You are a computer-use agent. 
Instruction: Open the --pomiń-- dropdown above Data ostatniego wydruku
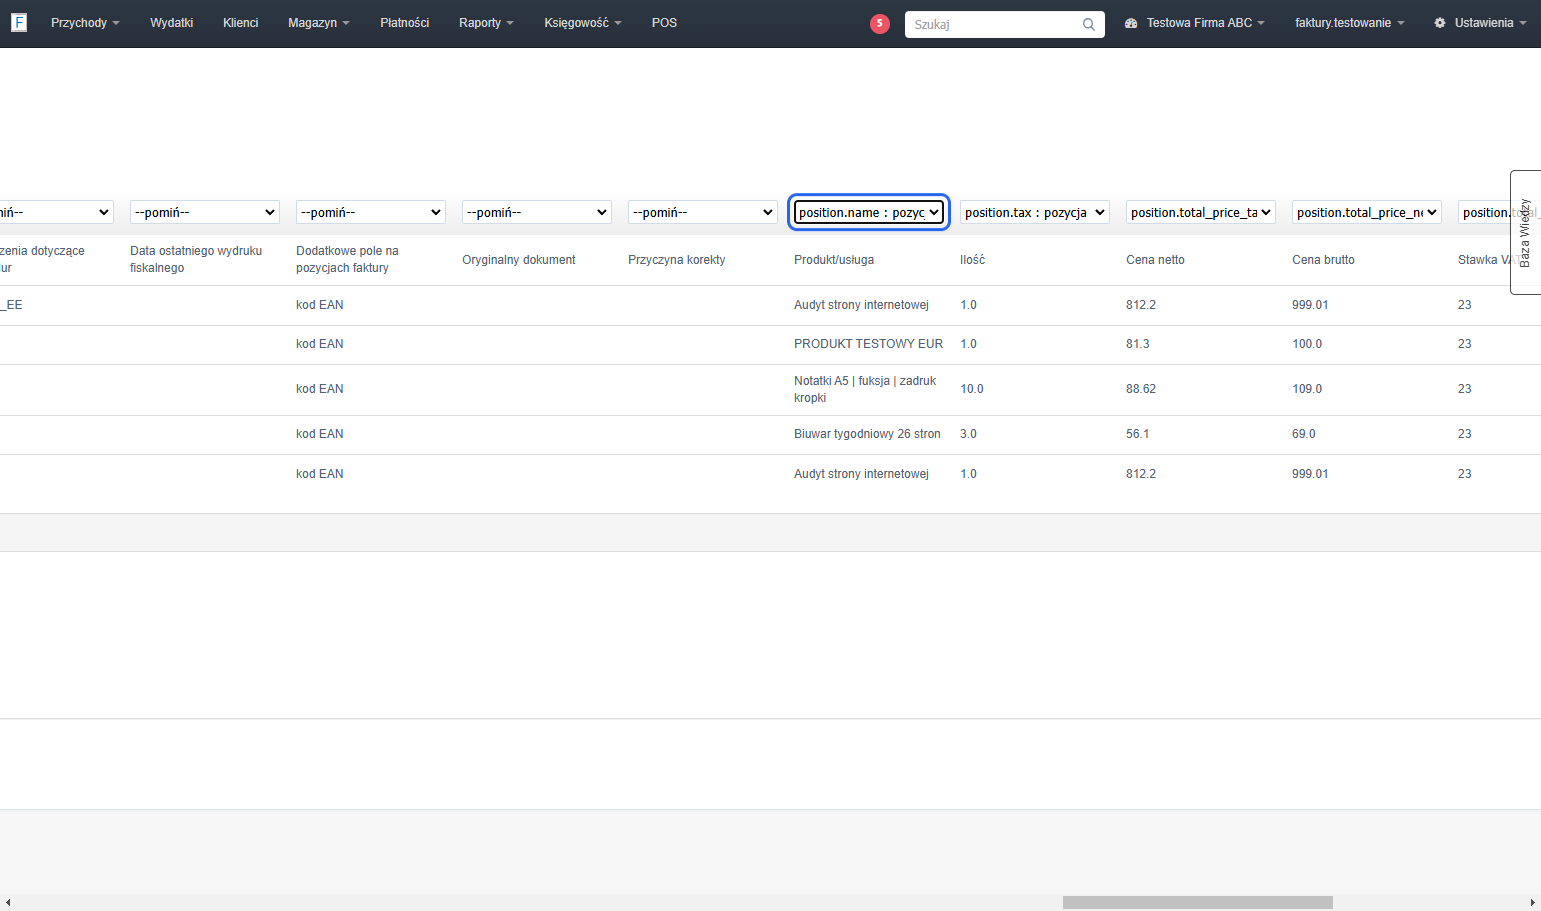205,212
